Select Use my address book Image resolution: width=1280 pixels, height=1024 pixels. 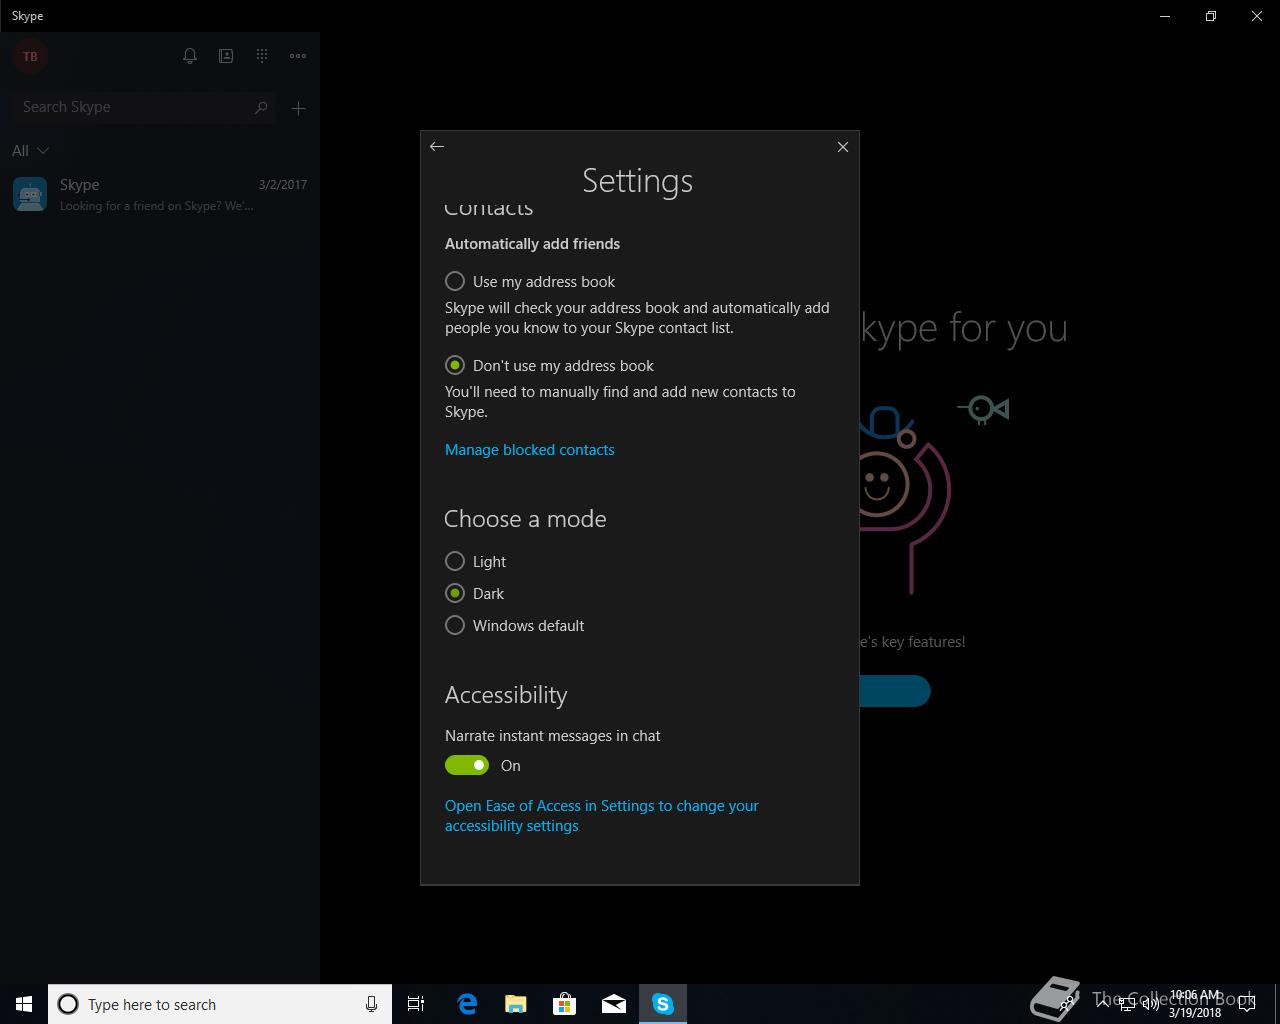coord(531,281)
